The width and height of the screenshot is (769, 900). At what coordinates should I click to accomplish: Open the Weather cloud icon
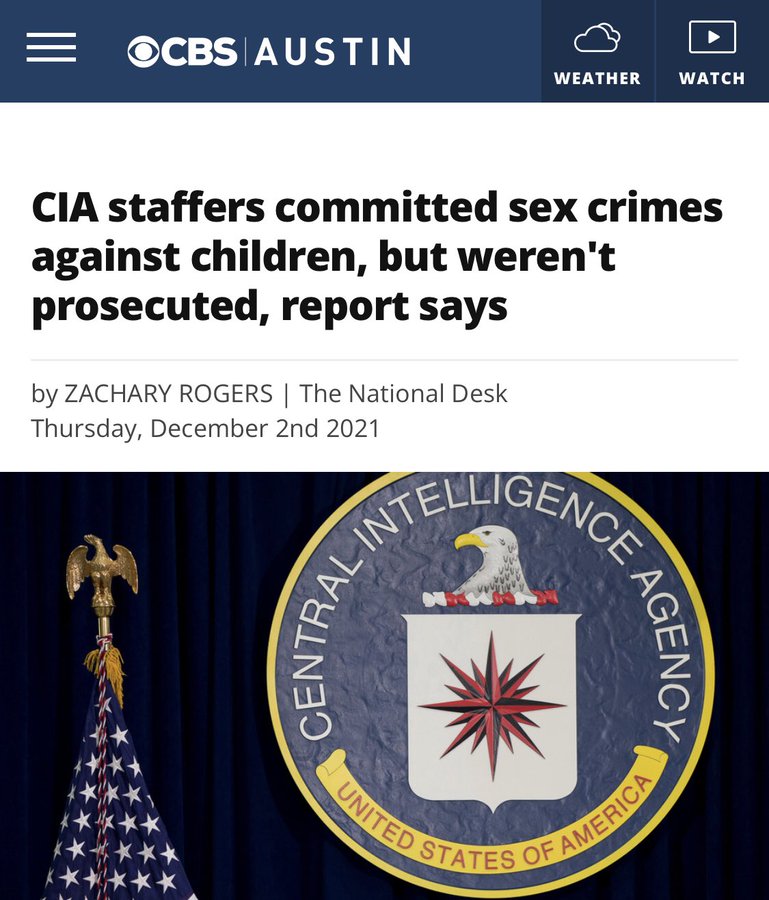click(597, 38)
